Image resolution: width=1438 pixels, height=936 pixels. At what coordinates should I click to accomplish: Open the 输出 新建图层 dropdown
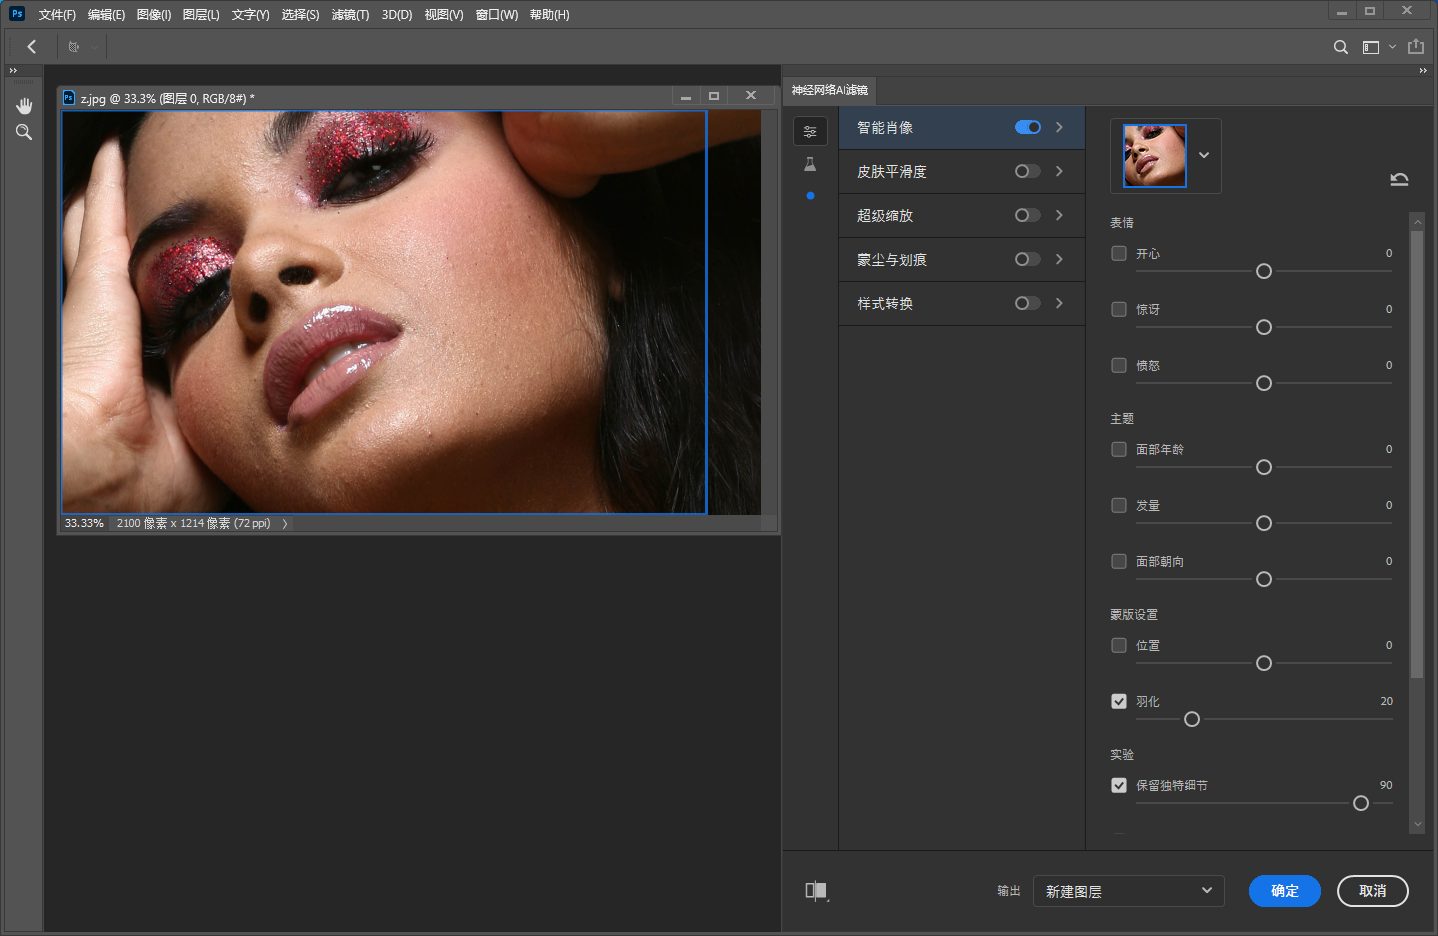point(1128,891)
